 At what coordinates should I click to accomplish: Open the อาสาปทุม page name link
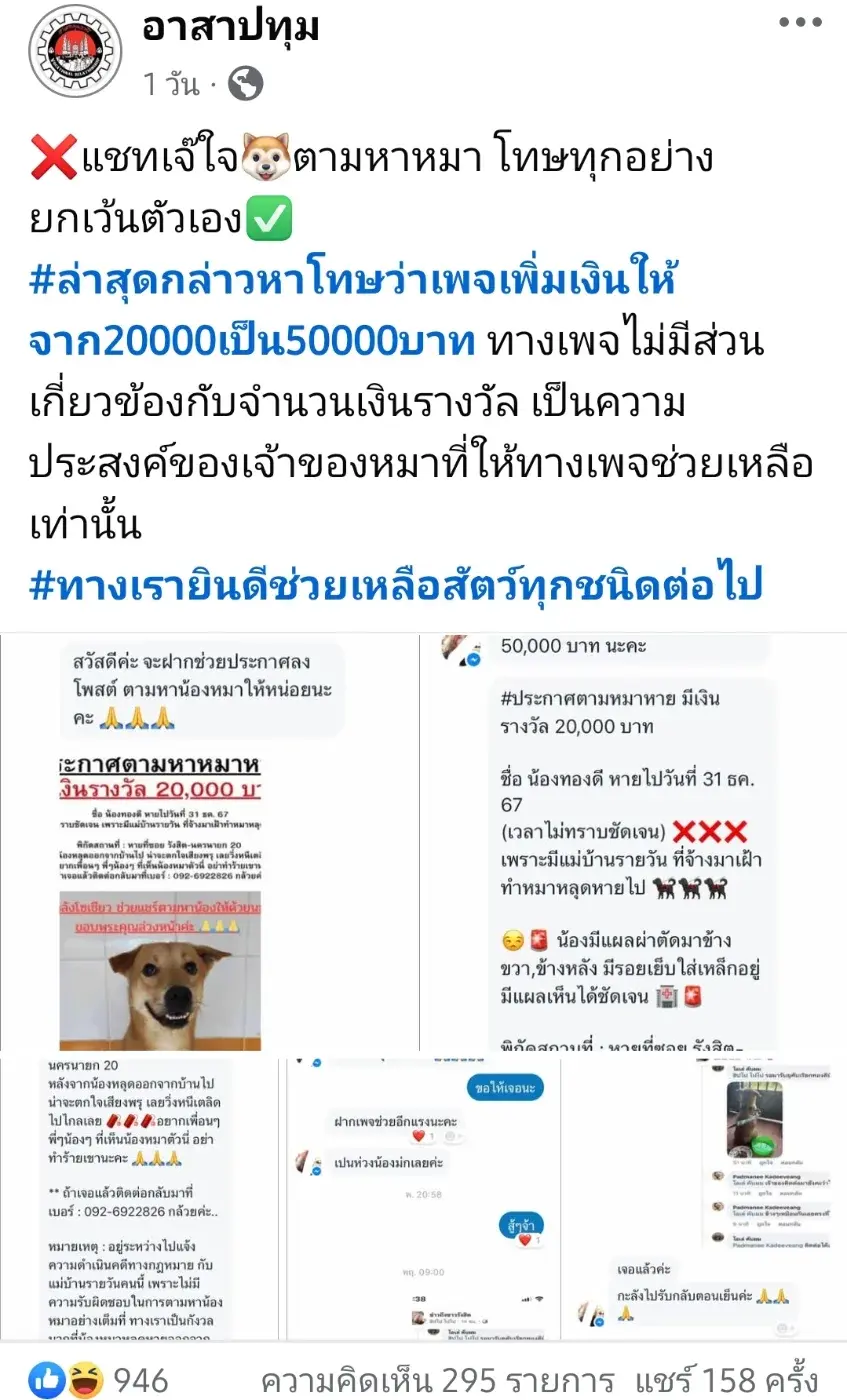231,27
